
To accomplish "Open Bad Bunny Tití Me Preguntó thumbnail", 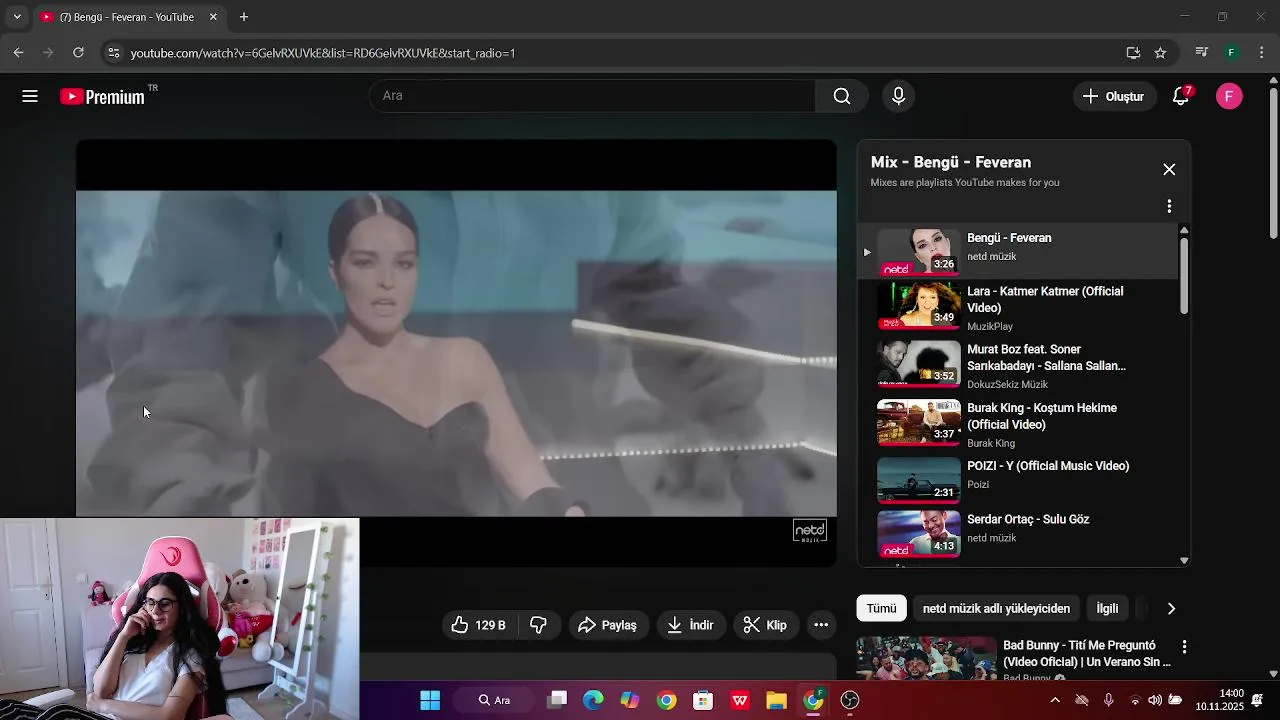I will (x=926, y=659).
